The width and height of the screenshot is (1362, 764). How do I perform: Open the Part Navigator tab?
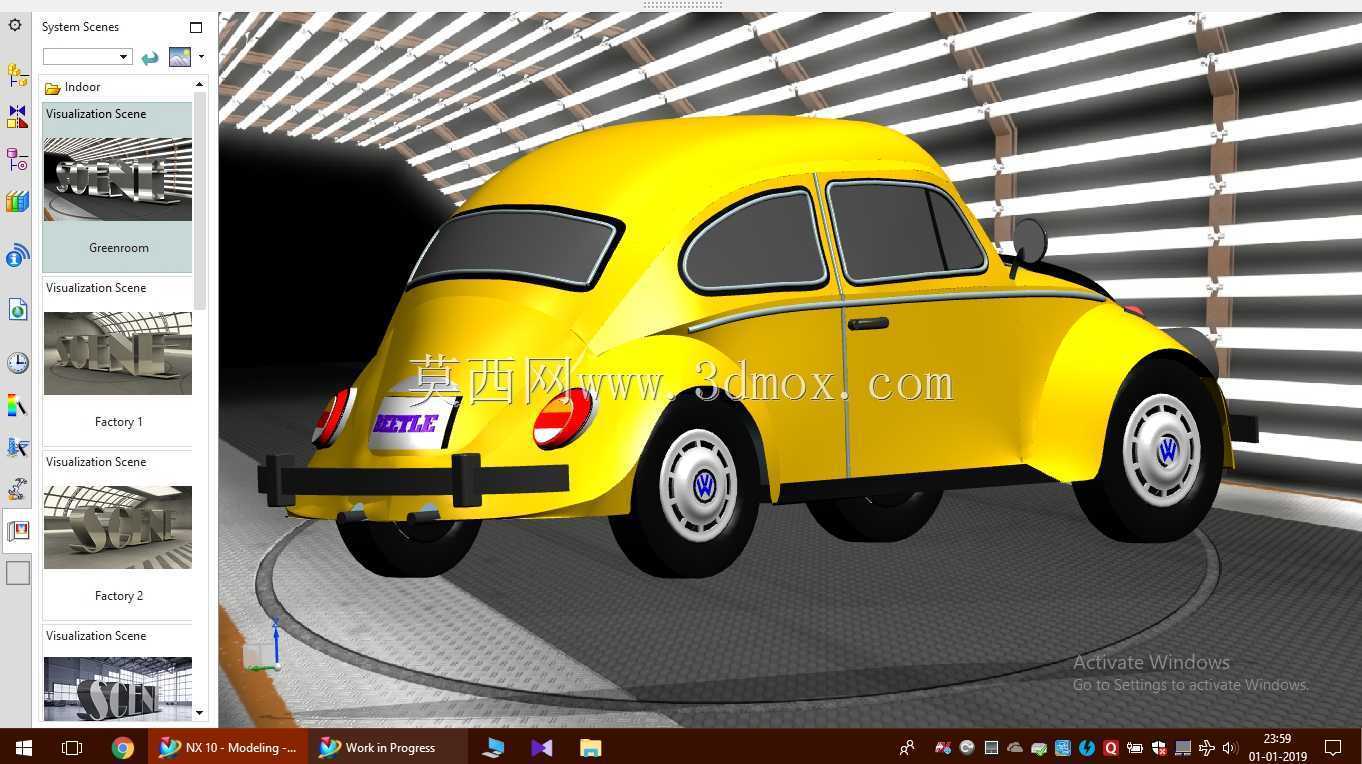pyautogui.click(x=17, y=159)
